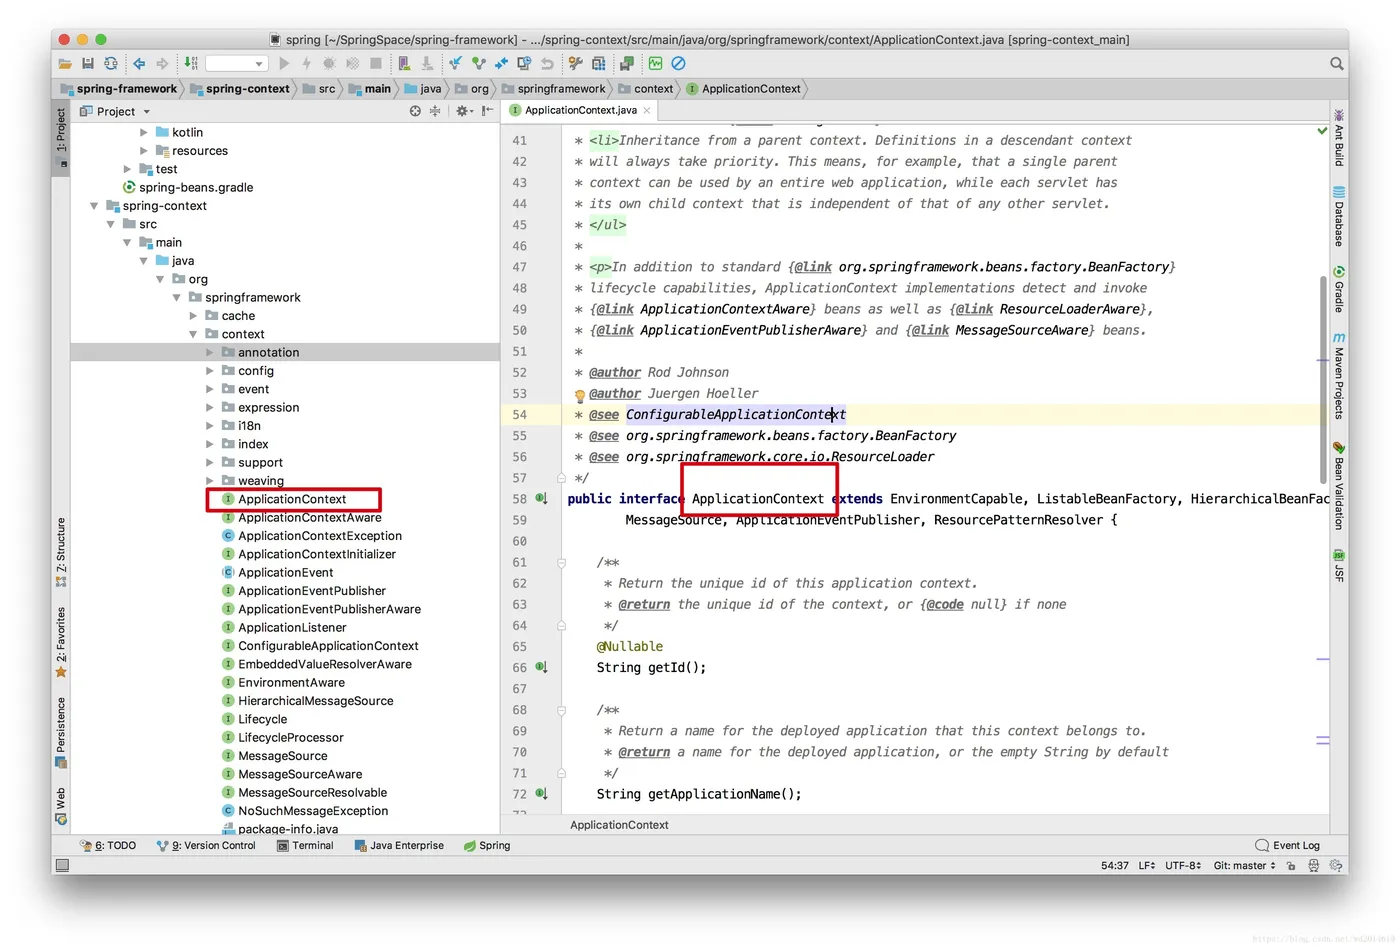Click the Update Project VCS icon
The height and width of the screenshot is (948, 1400).
point(455,63)
